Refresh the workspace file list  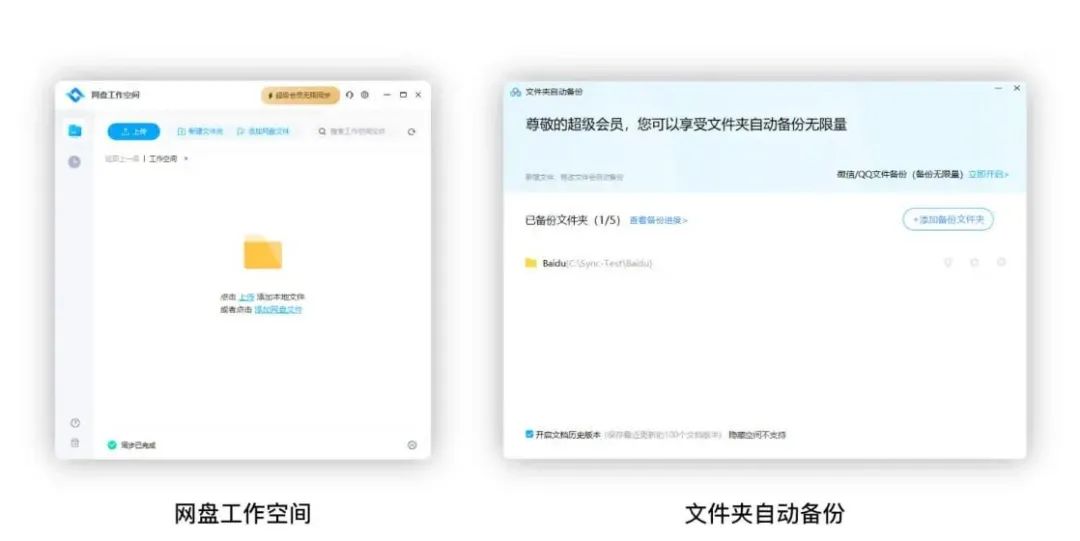[x=411, y=132]
